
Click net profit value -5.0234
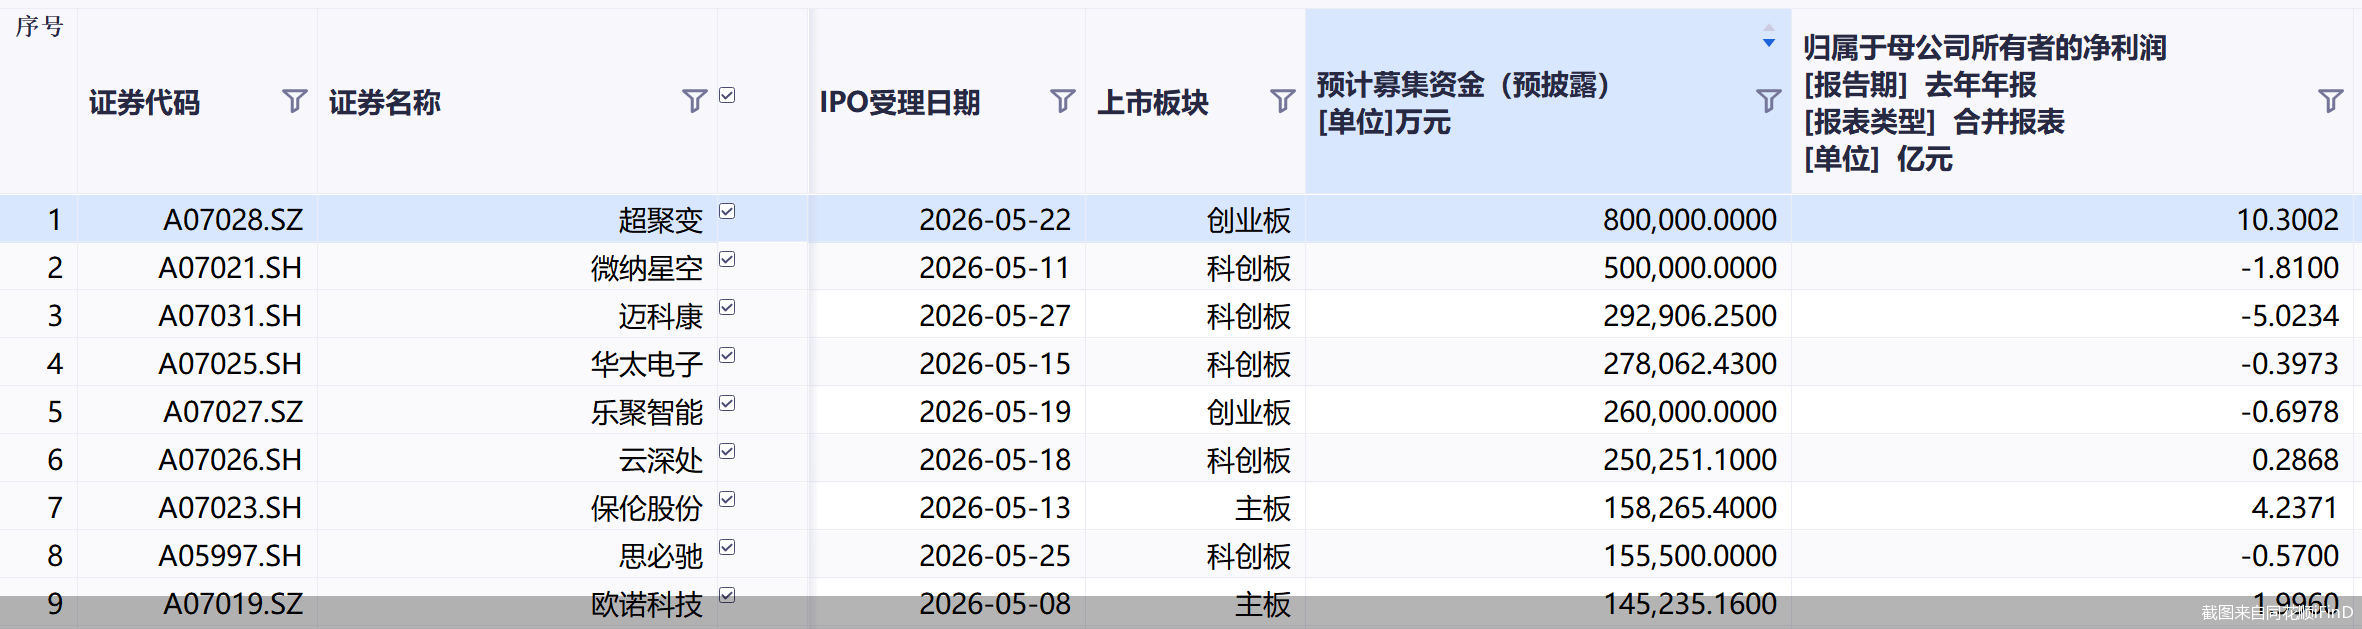tap(2290, 315)
